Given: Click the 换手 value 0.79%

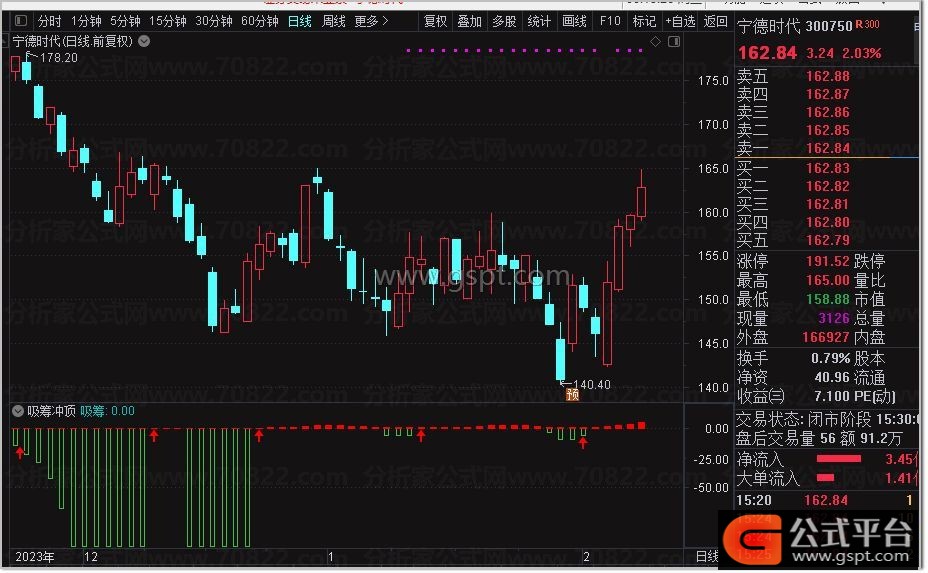Looking at the screenshot, I should (x=830, y=359).
